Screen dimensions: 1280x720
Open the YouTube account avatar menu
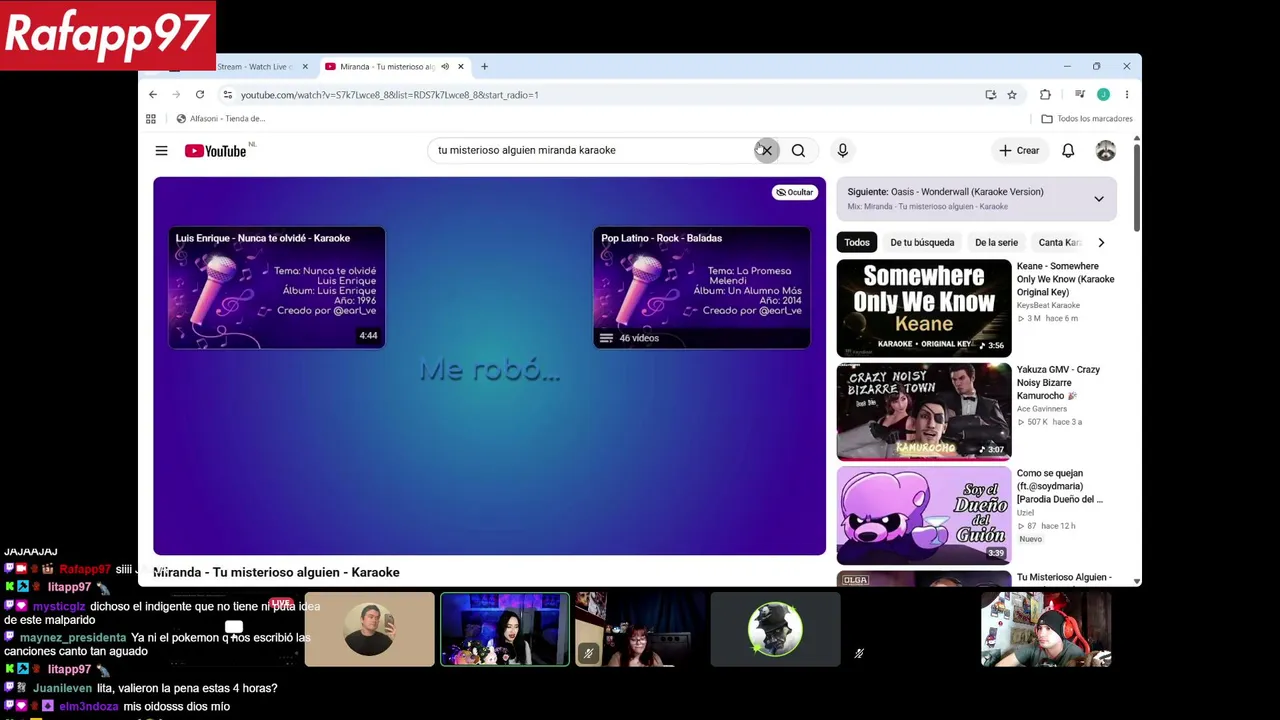(x=1105, y=151)
